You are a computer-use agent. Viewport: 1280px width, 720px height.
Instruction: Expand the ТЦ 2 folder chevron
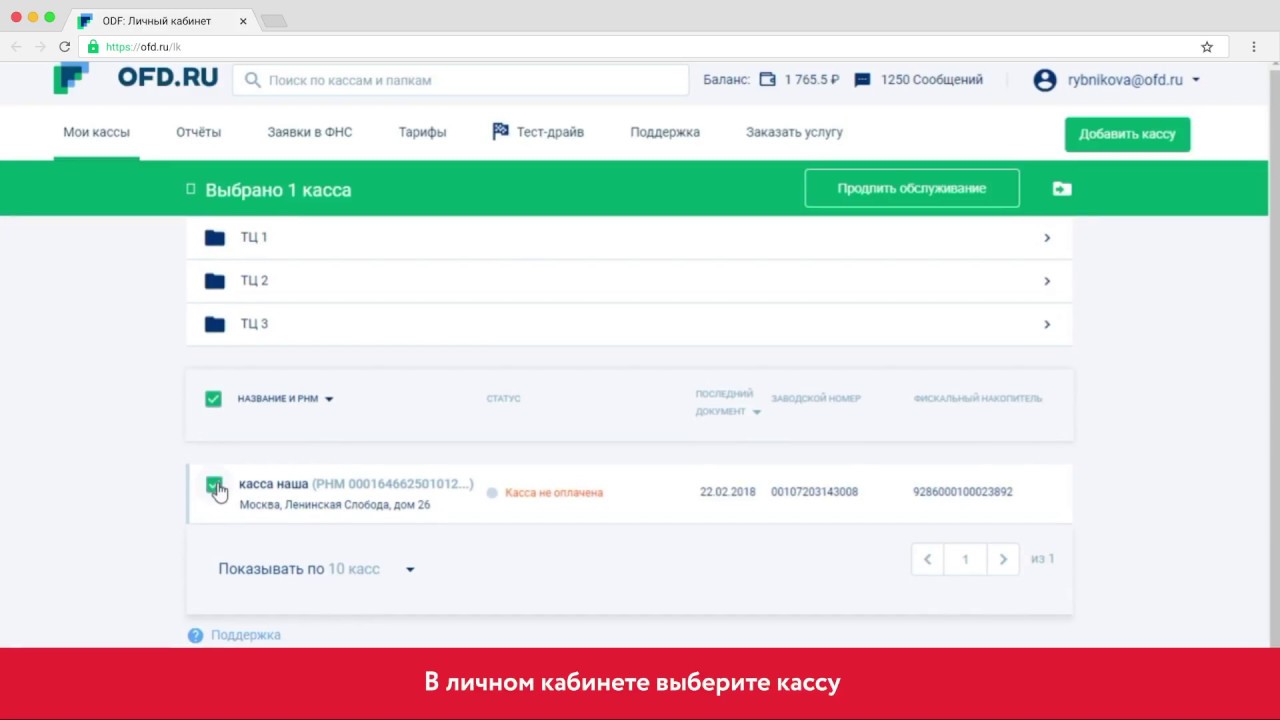(x=1047, y=281)
